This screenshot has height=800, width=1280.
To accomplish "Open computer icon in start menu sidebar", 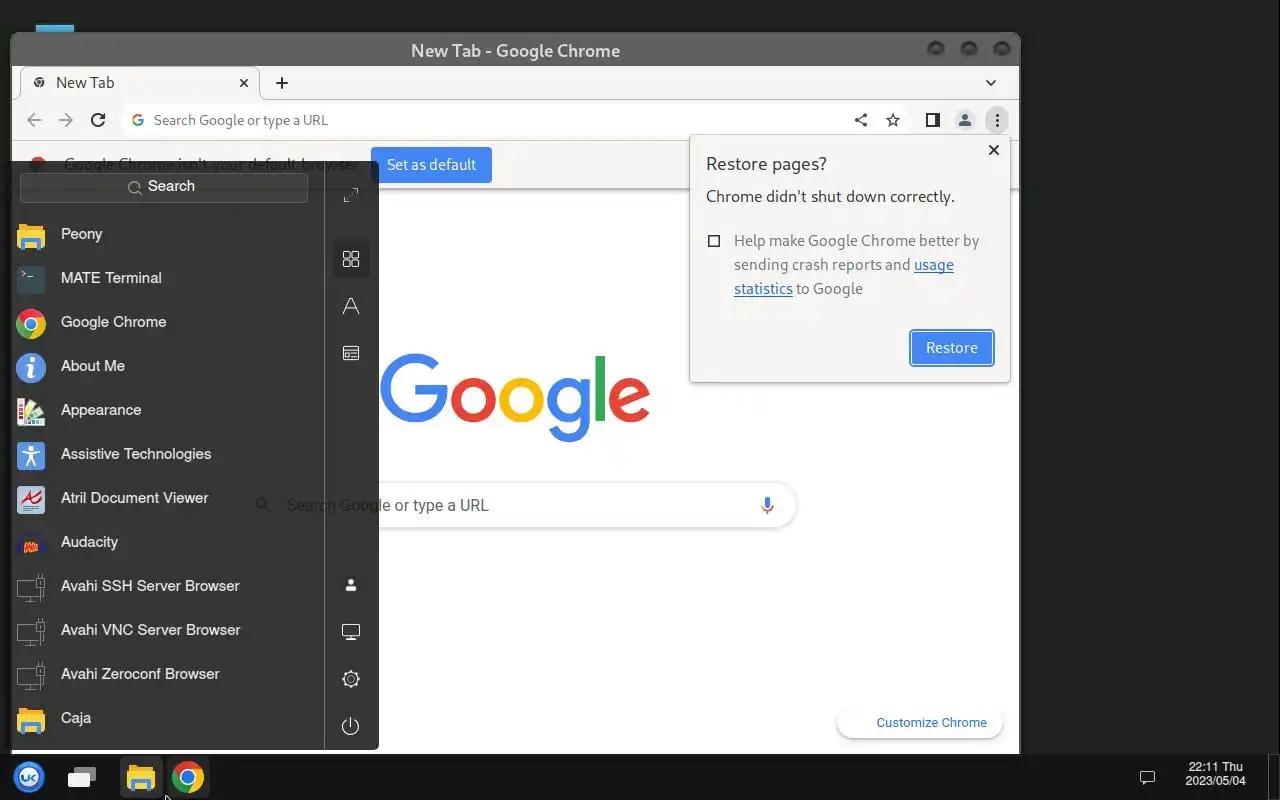I will (351, 632).
